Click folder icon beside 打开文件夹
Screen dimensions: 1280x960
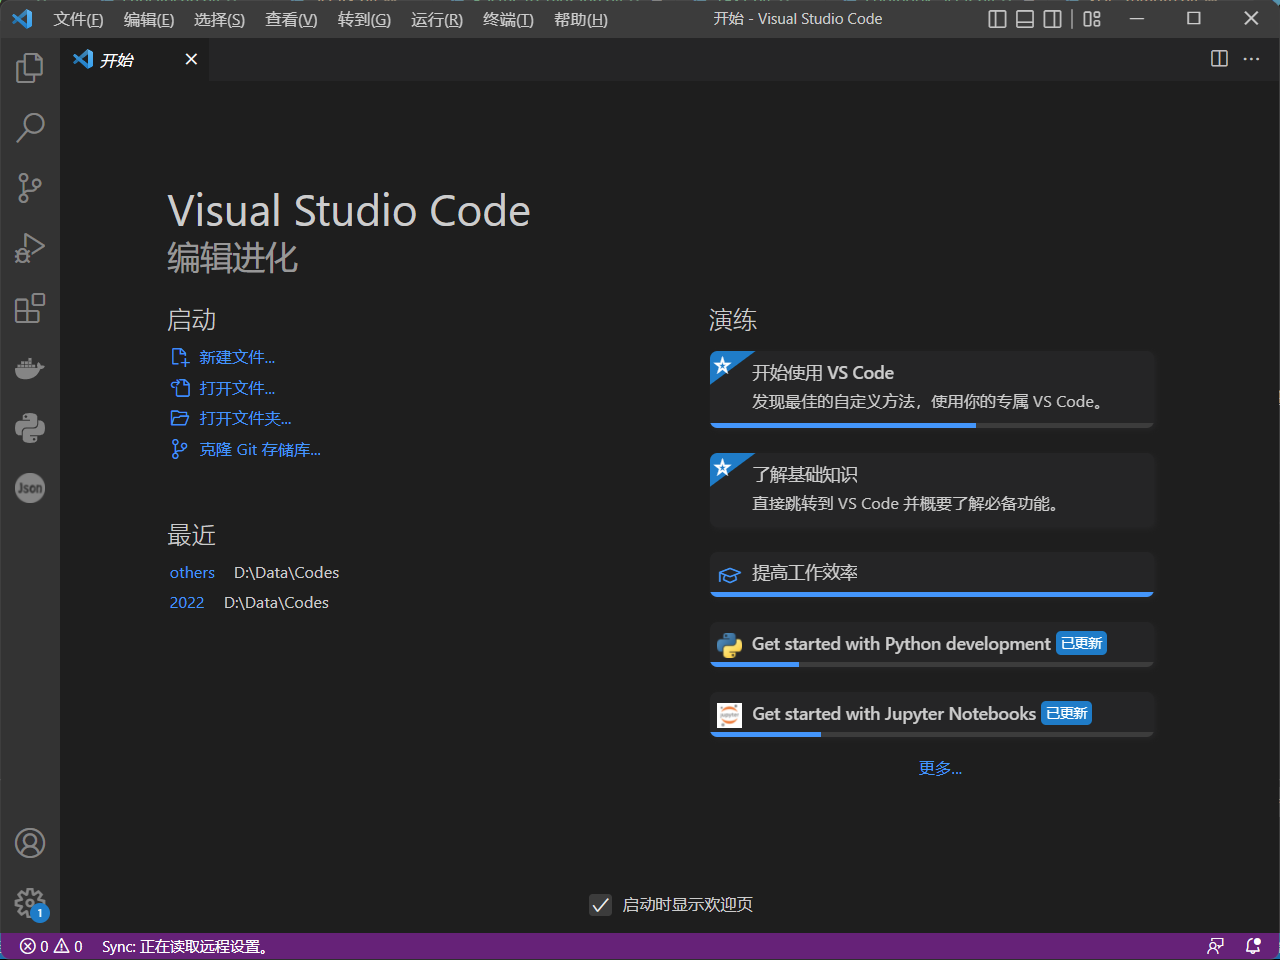click(180, 418)
